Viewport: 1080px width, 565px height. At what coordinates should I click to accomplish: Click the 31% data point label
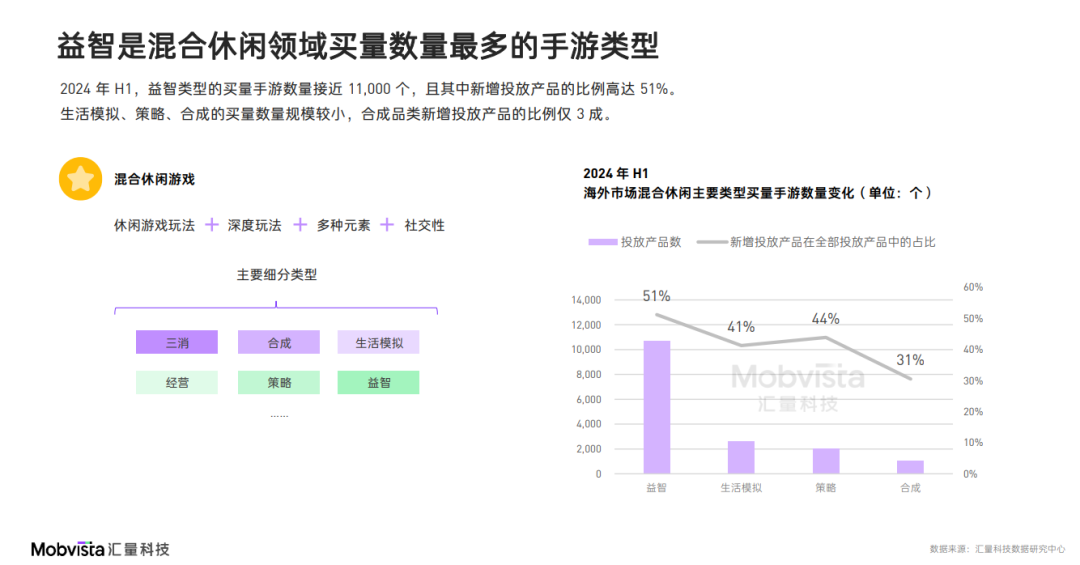tap(910, 360)
